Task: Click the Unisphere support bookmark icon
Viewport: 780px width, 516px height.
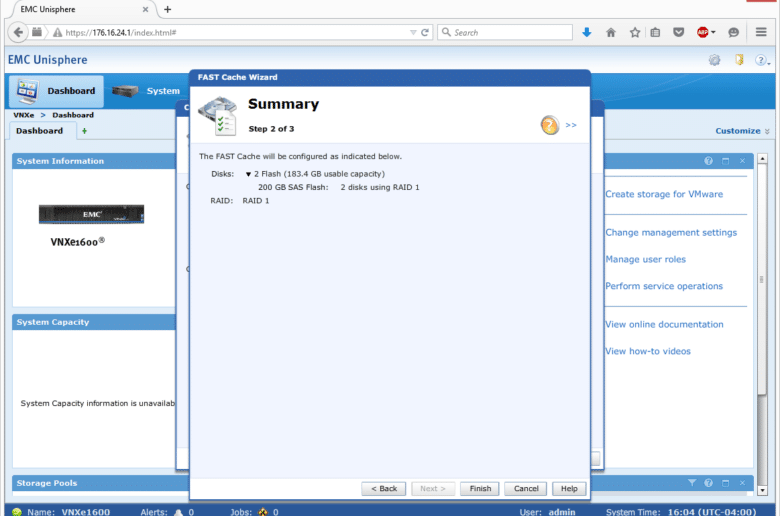Action: [x=739, y=60]
